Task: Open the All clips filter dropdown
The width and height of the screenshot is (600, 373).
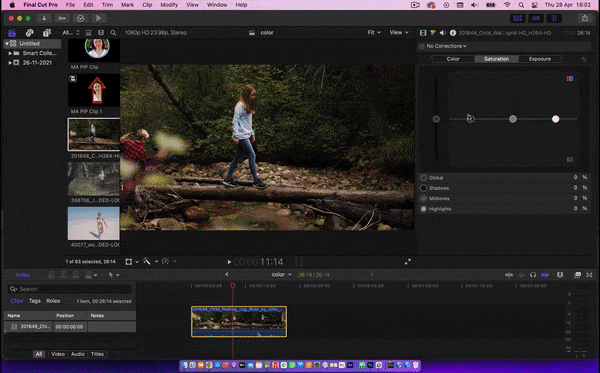Action: point(71,33)
